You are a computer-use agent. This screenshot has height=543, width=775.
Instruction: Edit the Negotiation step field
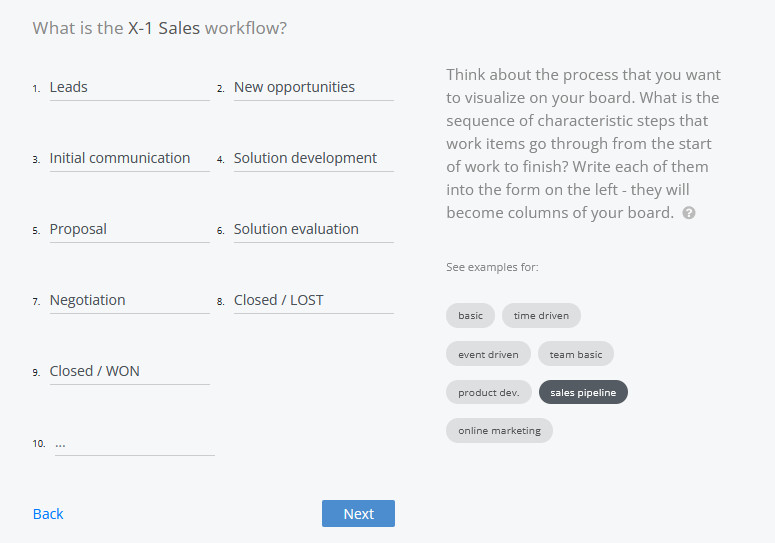coord(129,301)
